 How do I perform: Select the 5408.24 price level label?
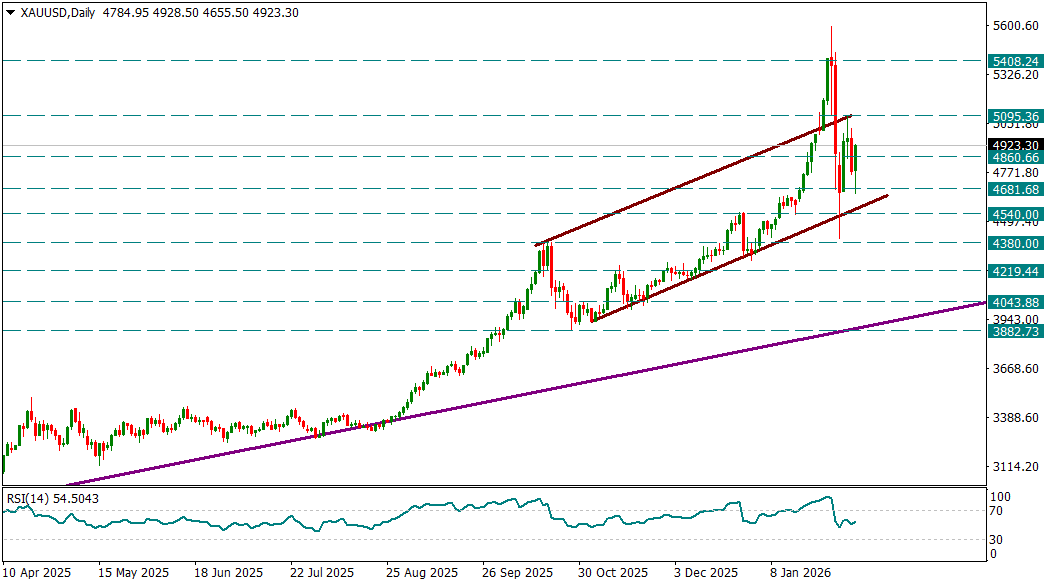[x=1014, y=61]
